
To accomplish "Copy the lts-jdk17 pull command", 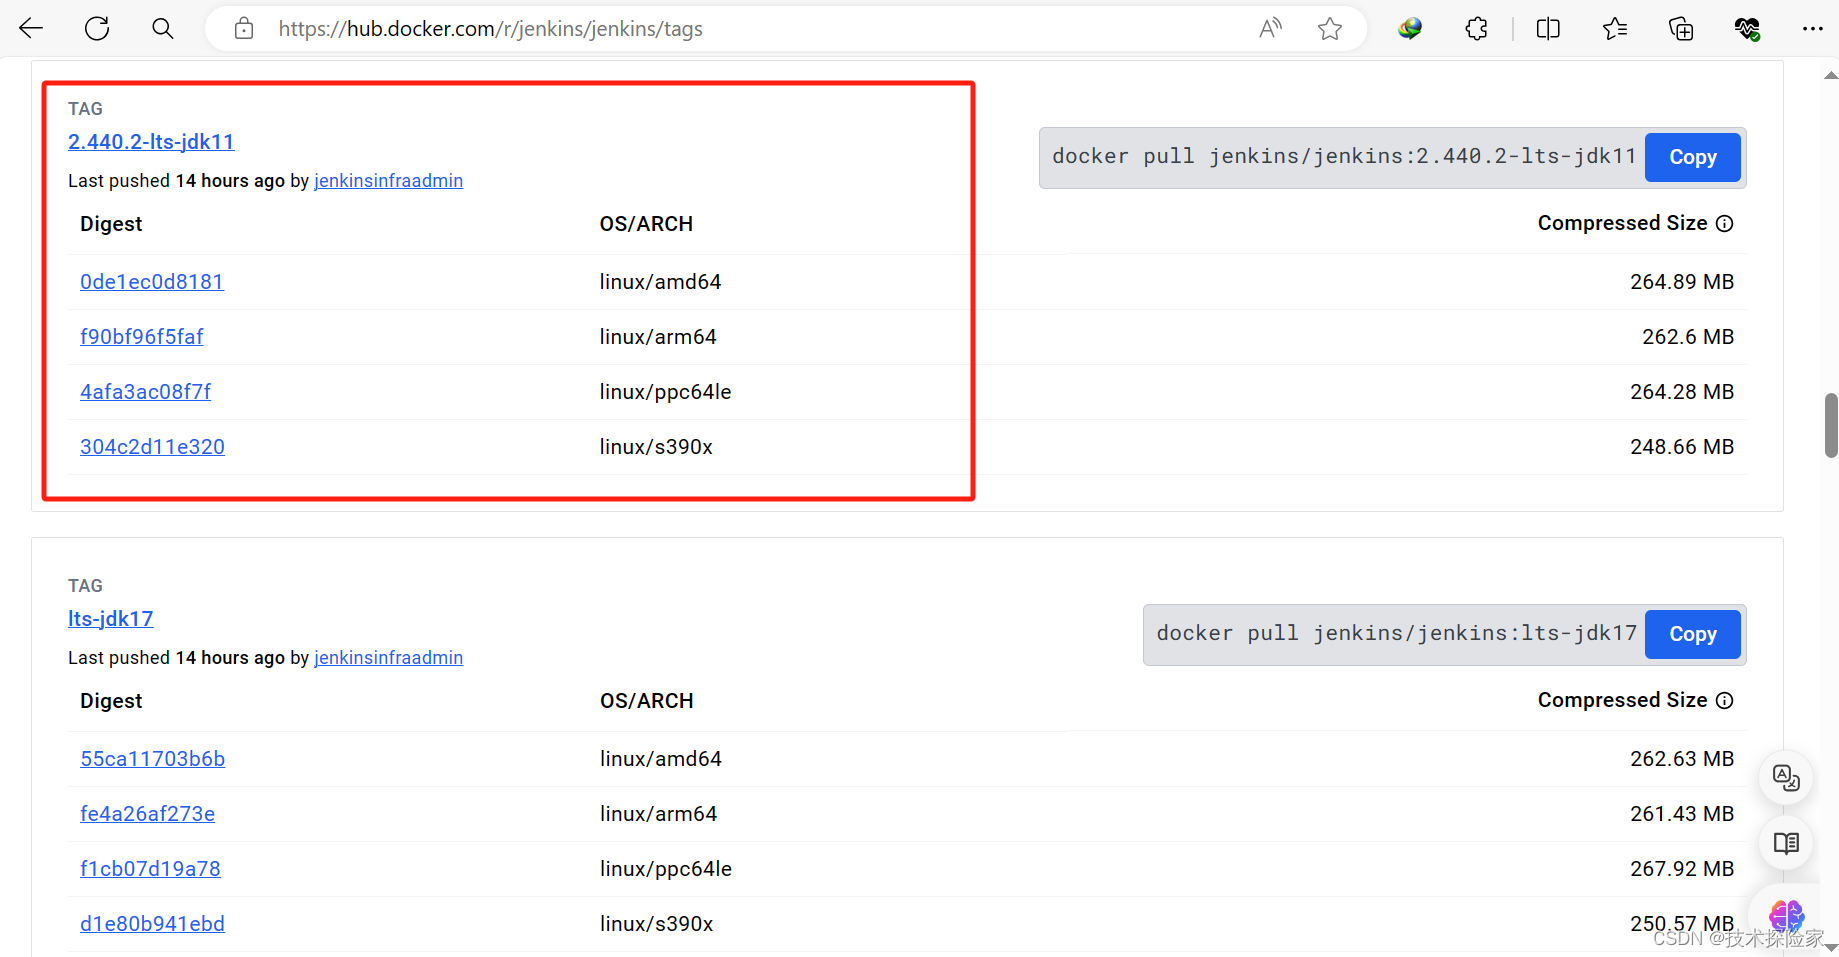I will click(x=1693, y=634).
